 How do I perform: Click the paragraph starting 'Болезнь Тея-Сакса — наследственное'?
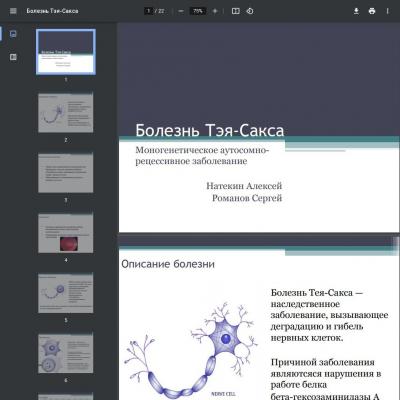coord(329,315)
